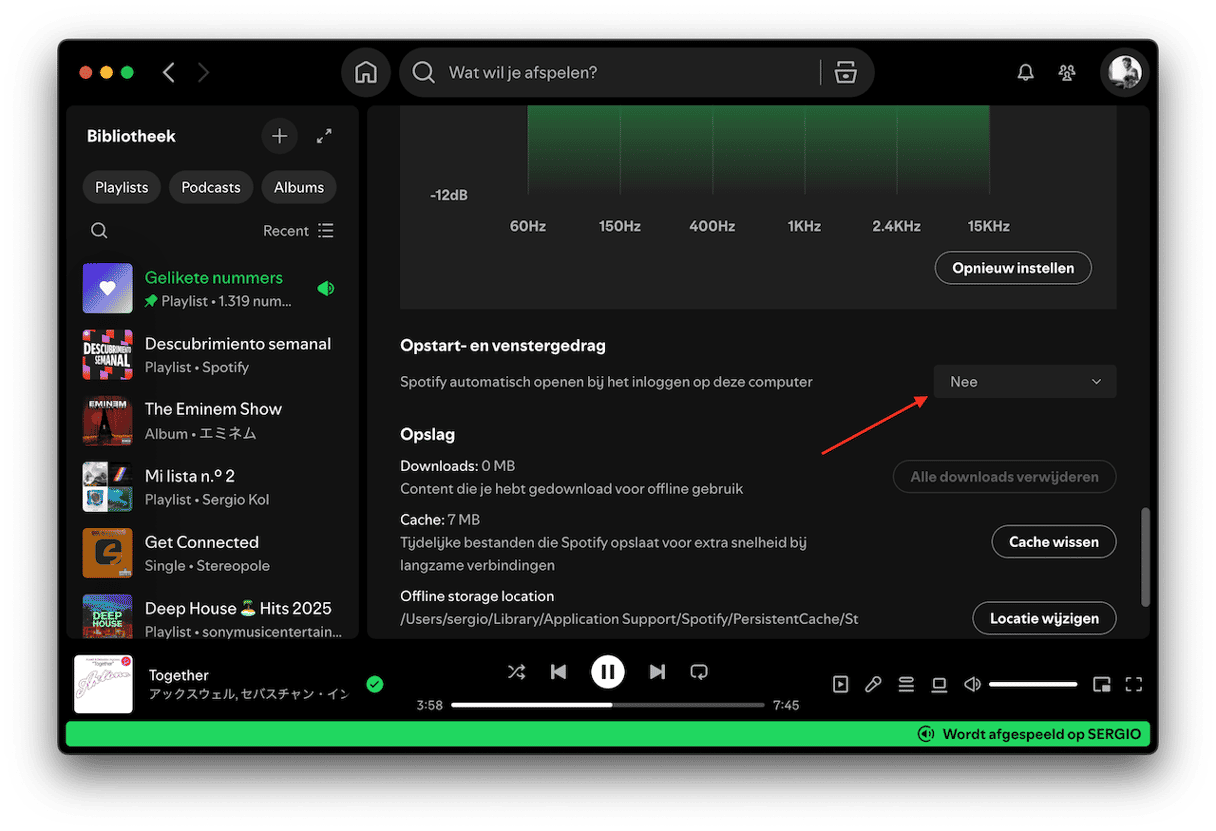
Task: Toggle repeat mode
Action: click(699, 672)
